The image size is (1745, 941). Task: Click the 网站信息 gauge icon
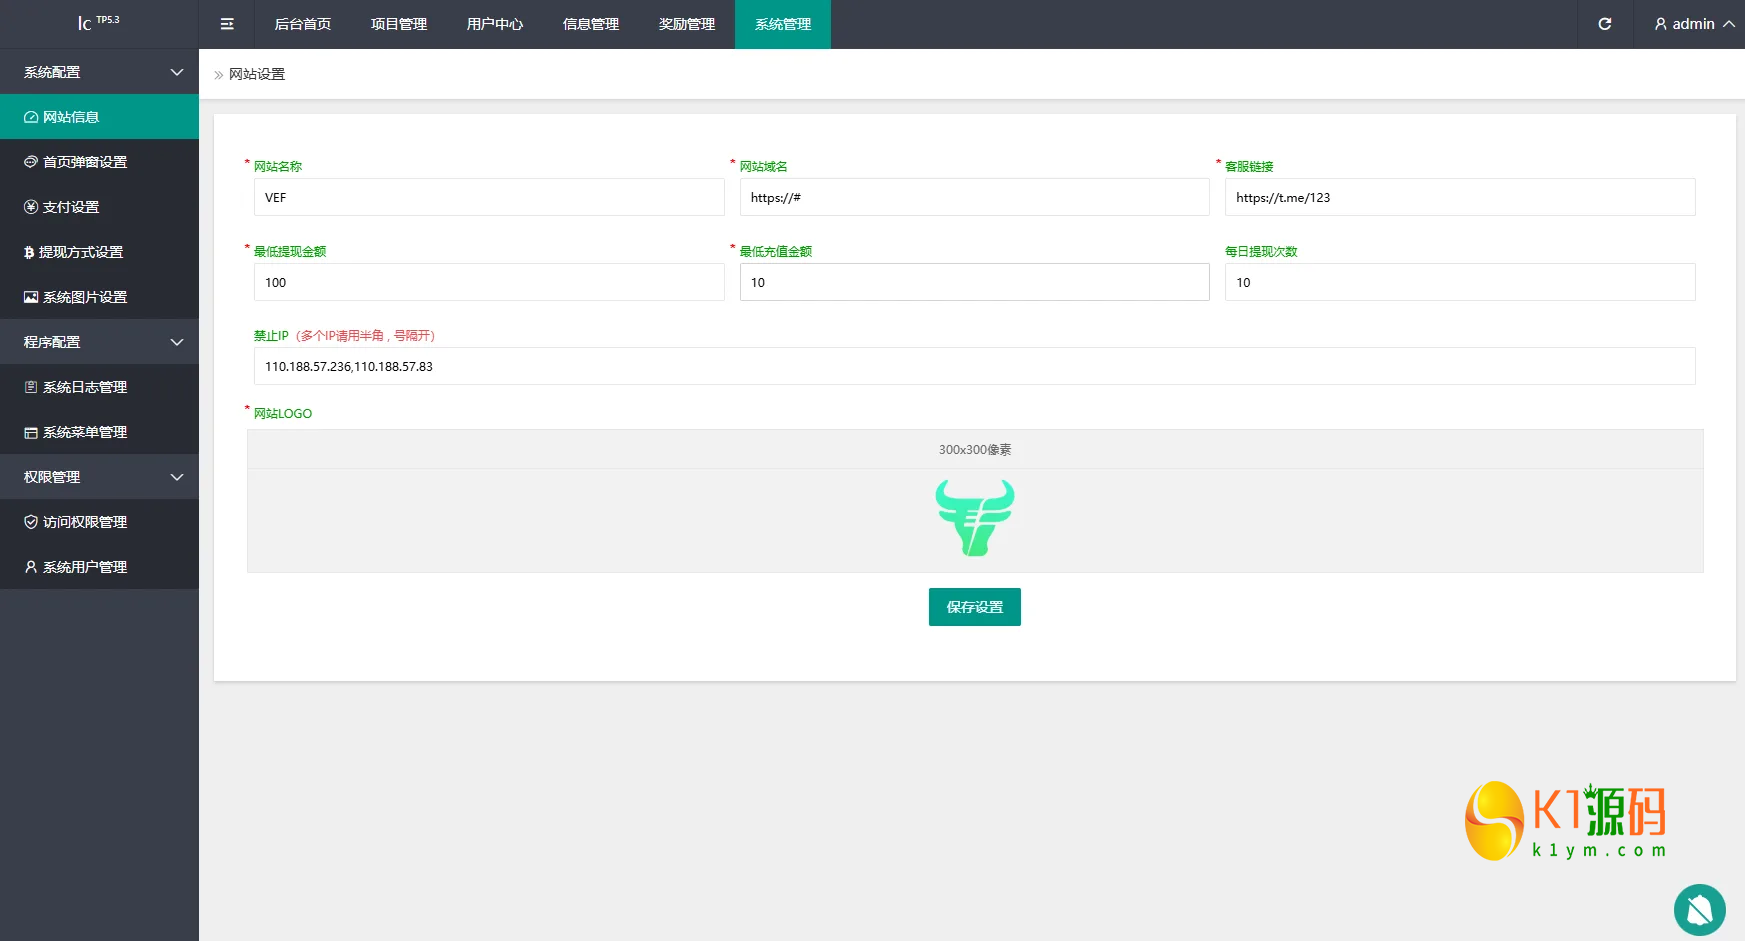31,117
